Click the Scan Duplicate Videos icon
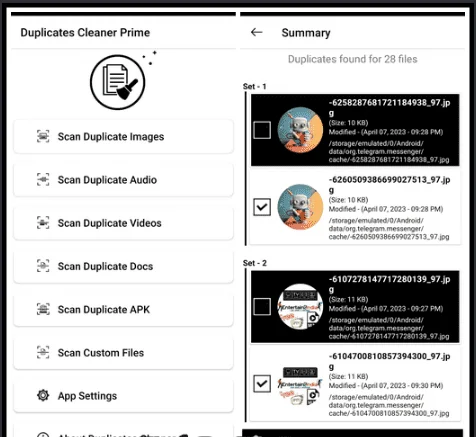Image resolution: width=476 pixels, height=437 pixels. (x=43, y=223)
